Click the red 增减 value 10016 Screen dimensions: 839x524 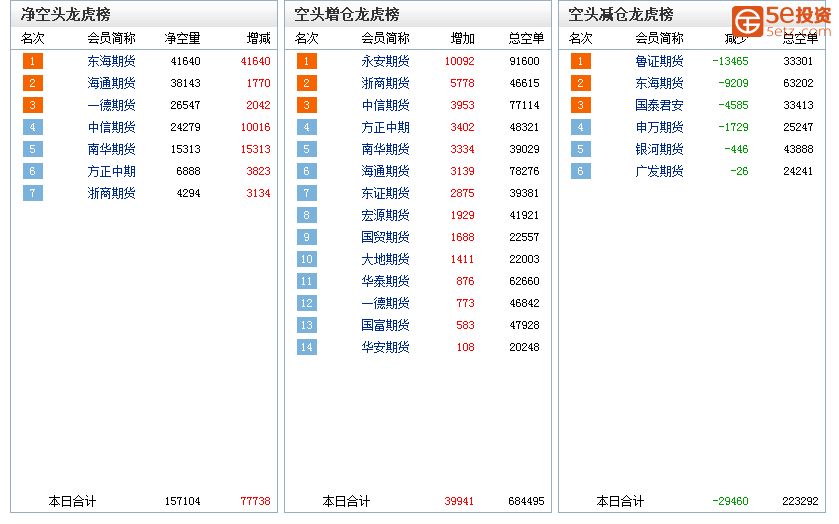(255, 127)
